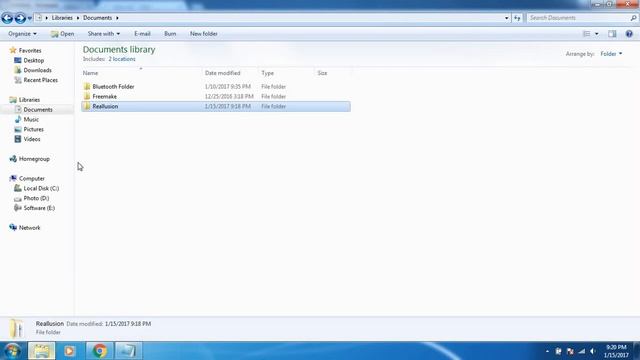This screenshot has width=640, height=360.
Task: Focus the Search Documents field
Action: [x=578, y=18]
